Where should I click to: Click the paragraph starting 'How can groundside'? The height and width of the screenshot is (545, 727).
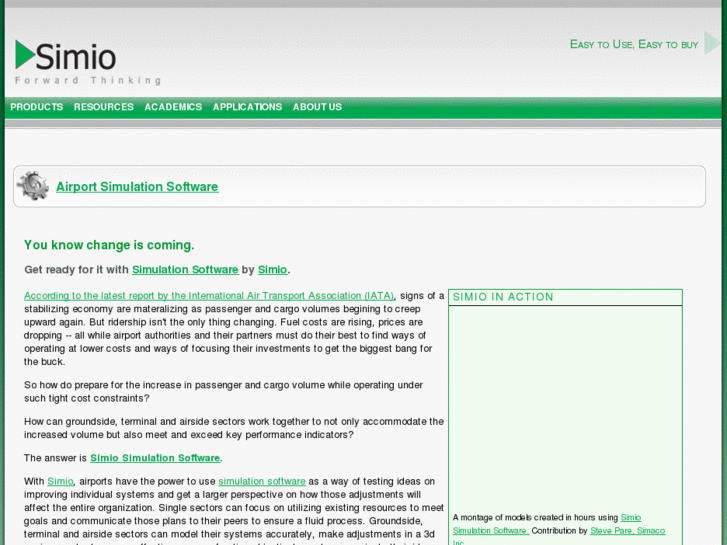pyautogui.click(x=234, y=428)
